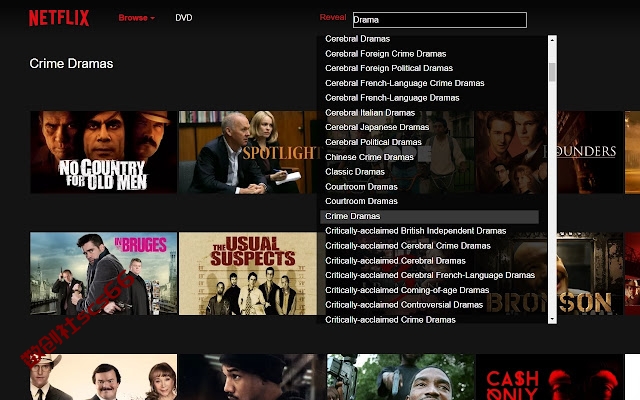Go to the DVD section
640x400 pixels.
pyautogui.click(x=184, y=18)
